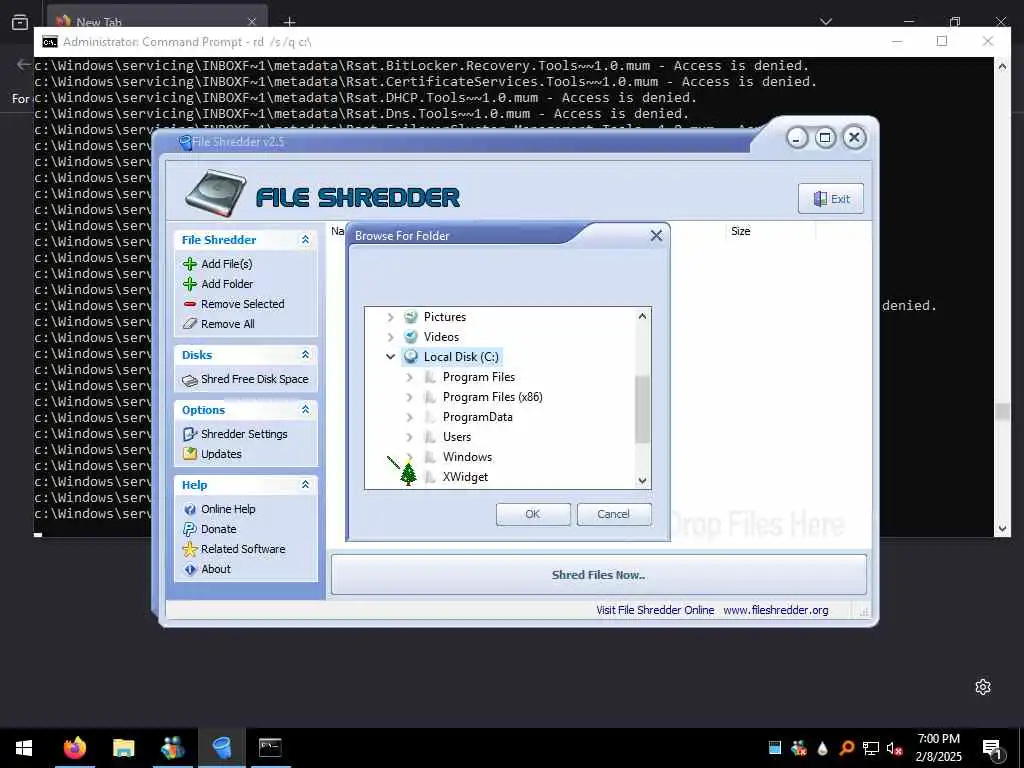Click the browser settings gear icon
Viewport: 1024px width, 768px height.
coord(983,687)
